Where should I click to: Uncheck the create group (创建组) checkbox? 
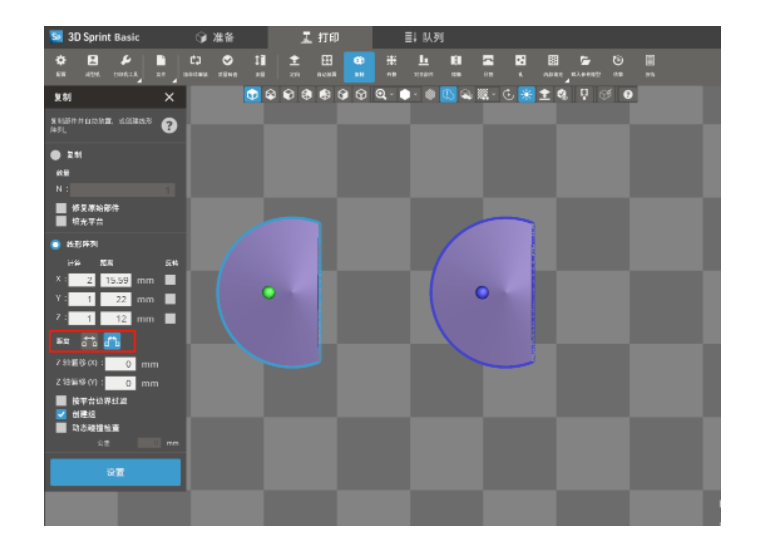pyautogui.click(x=61, y=414)
